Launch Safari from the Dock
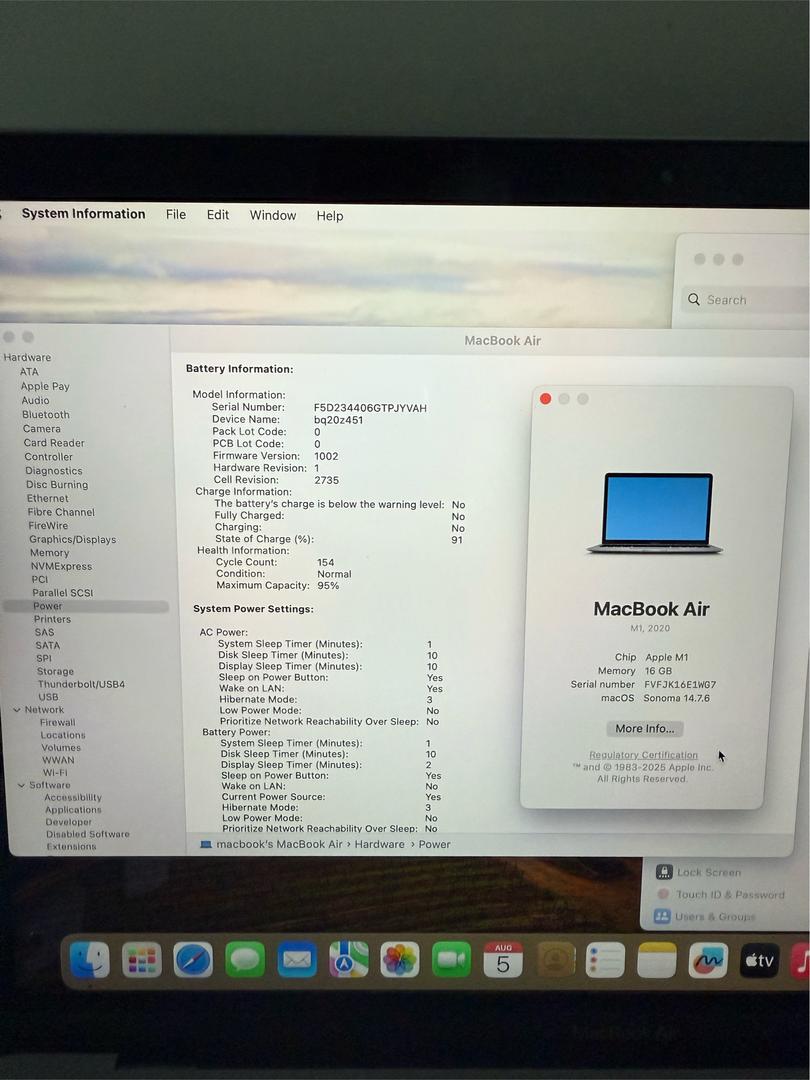 193,959
